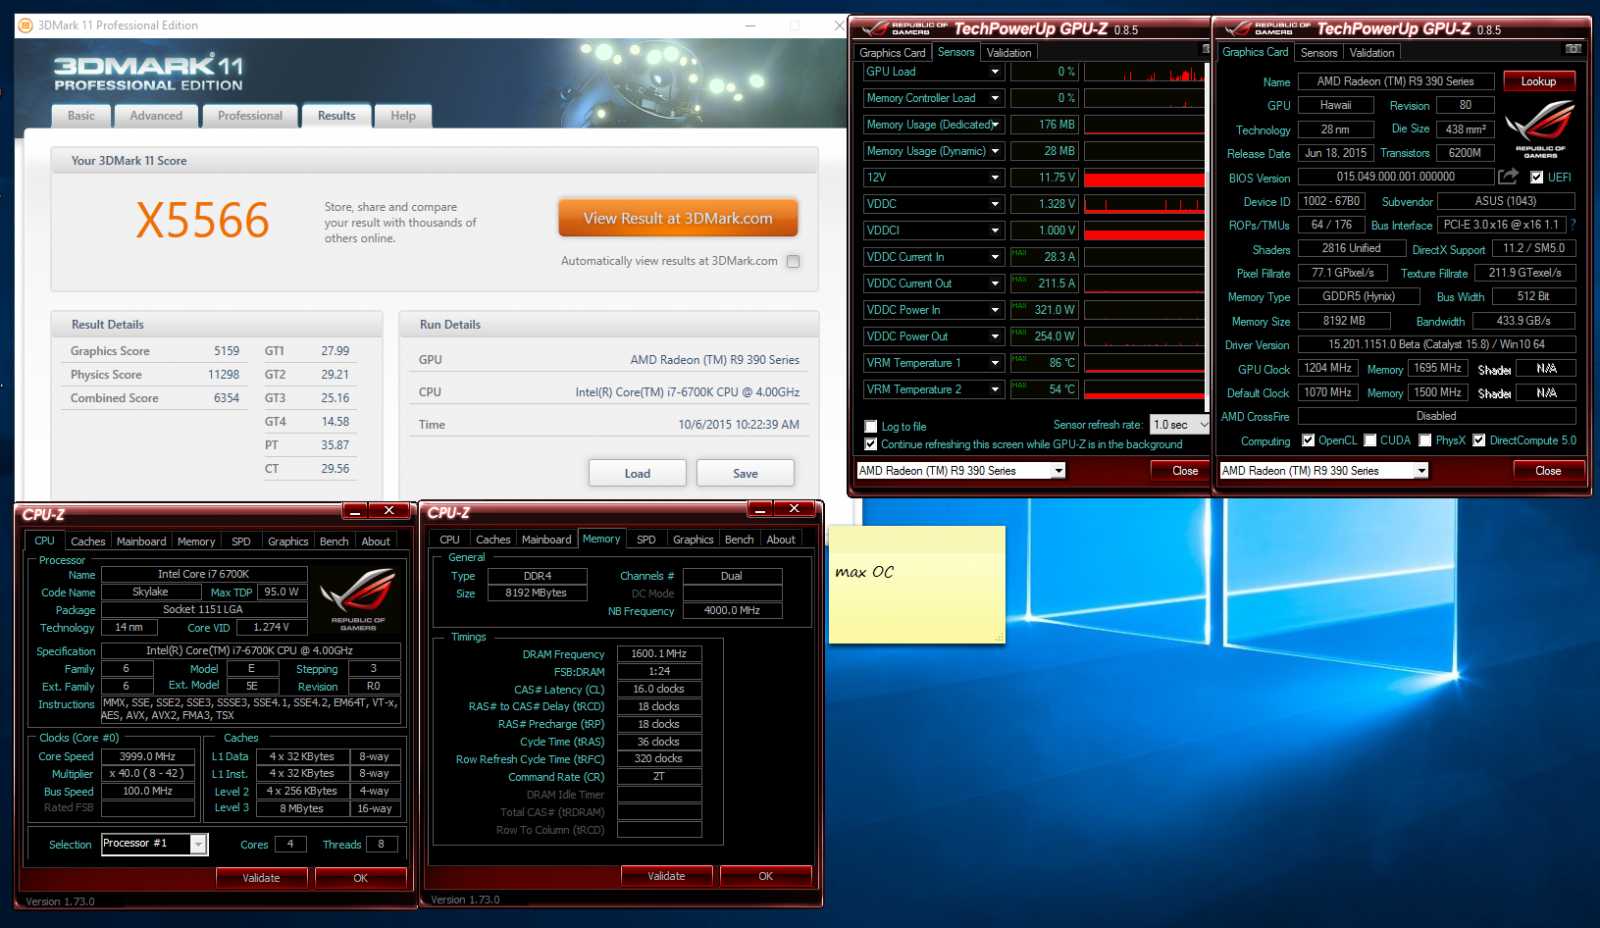Image resolution: width=1600 pixels, height=928 pixels.
Task: Open the Memory Usage (Dynamic) dropdown
Action: coord(995,151)
